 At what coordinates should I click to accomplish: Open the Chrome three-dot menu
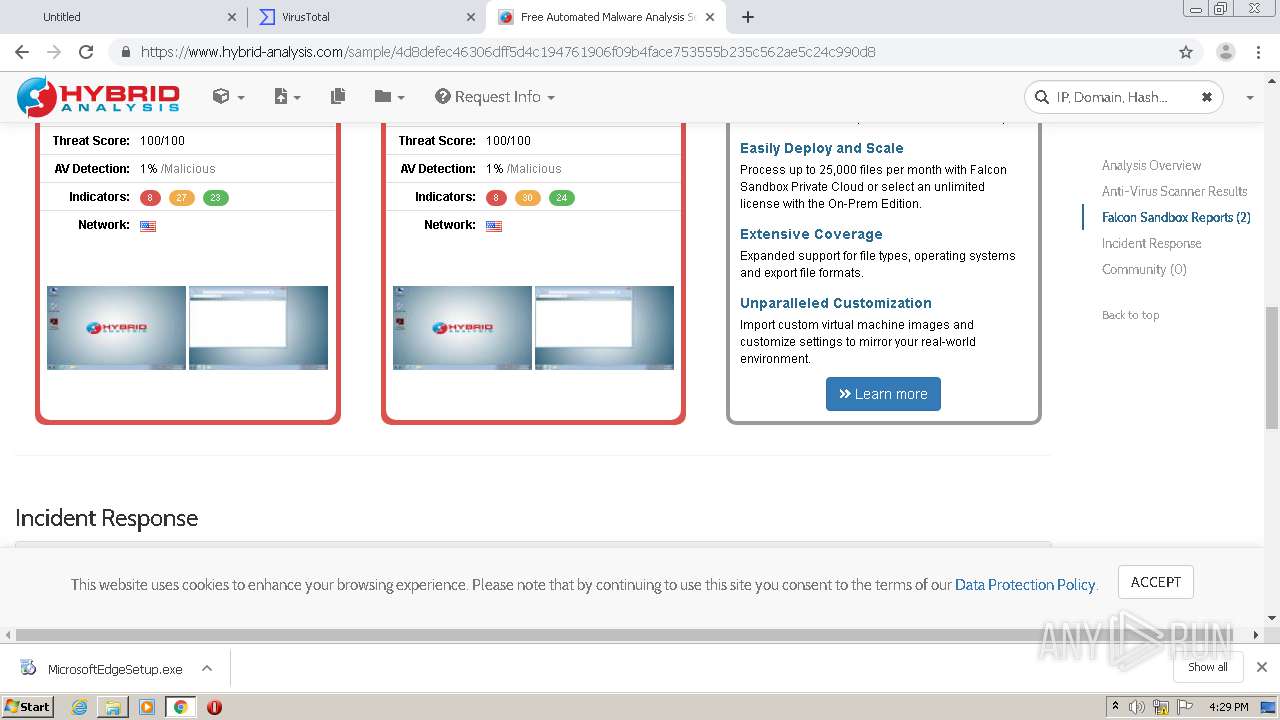1259,52
